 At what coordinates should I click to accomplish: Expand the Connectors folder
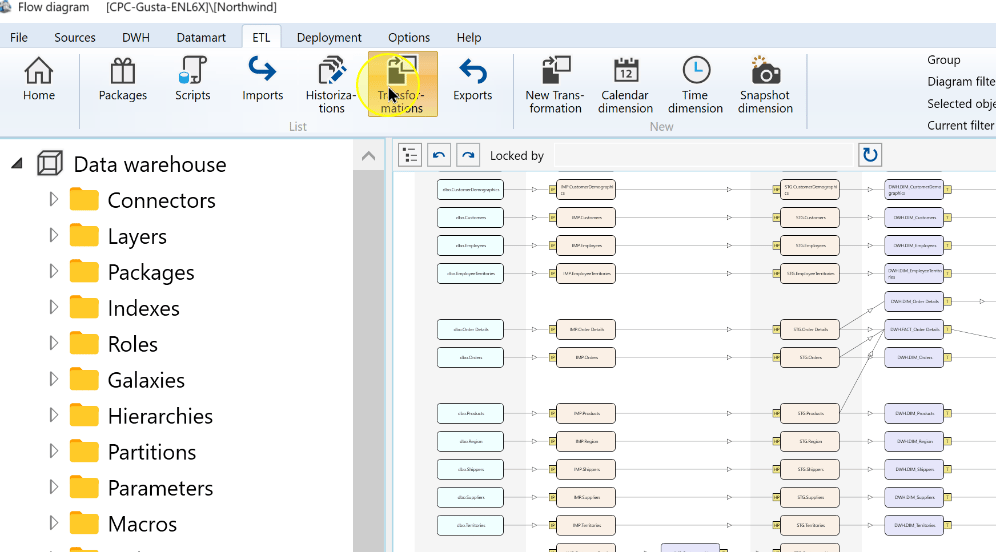coord(53,199)
